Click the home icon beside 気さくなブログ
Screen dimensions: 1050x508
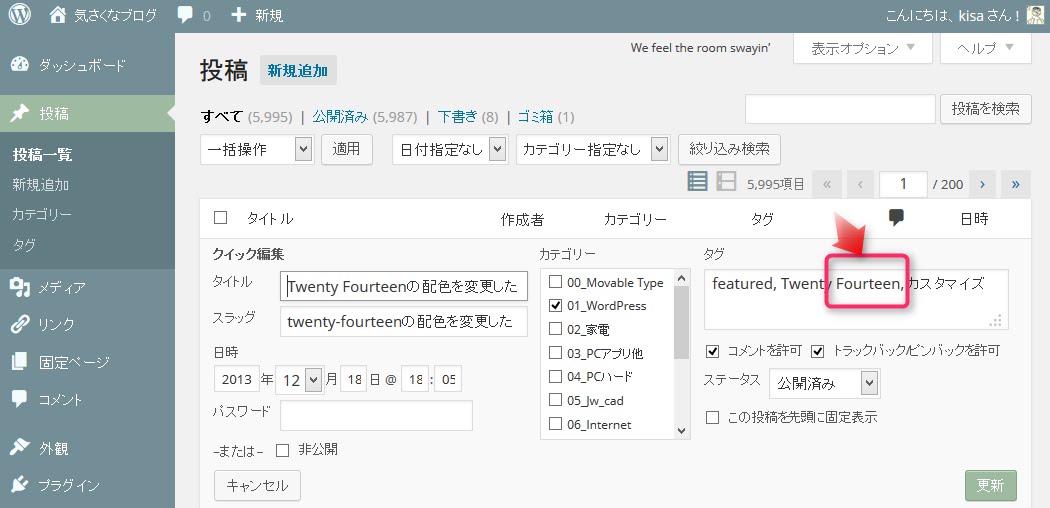pos(58,15)
